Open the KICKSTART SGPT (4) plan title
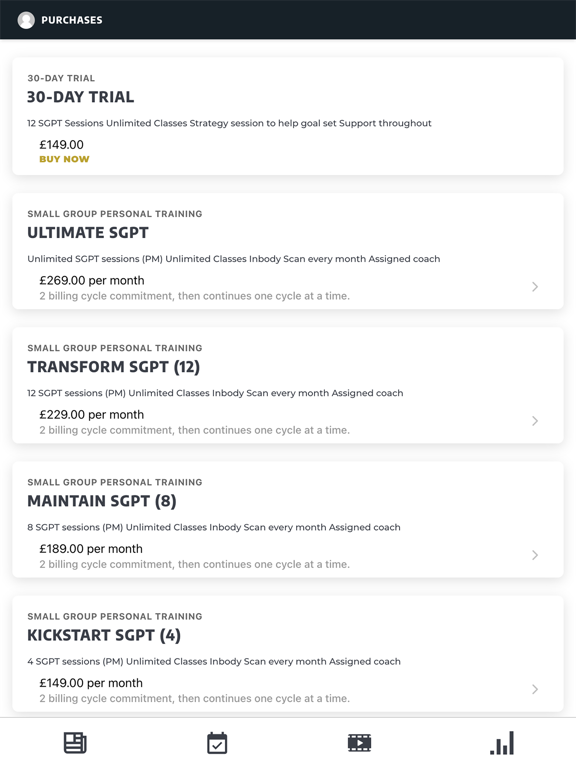 point(104,635)
